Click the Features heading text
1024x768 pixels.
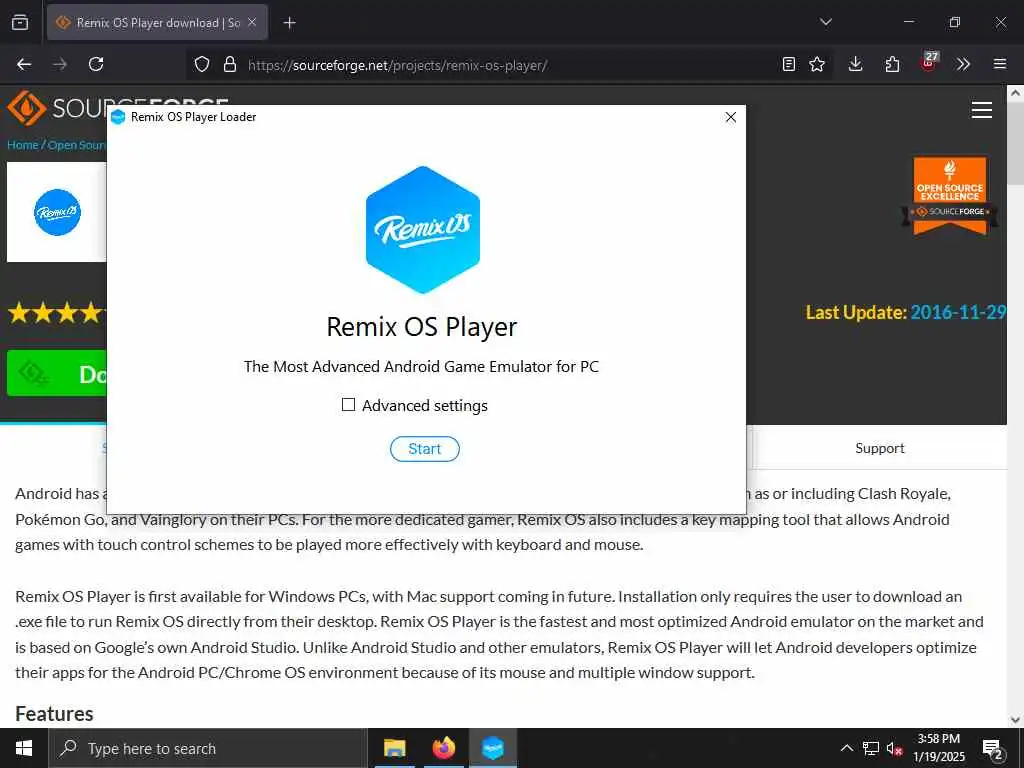54,714
